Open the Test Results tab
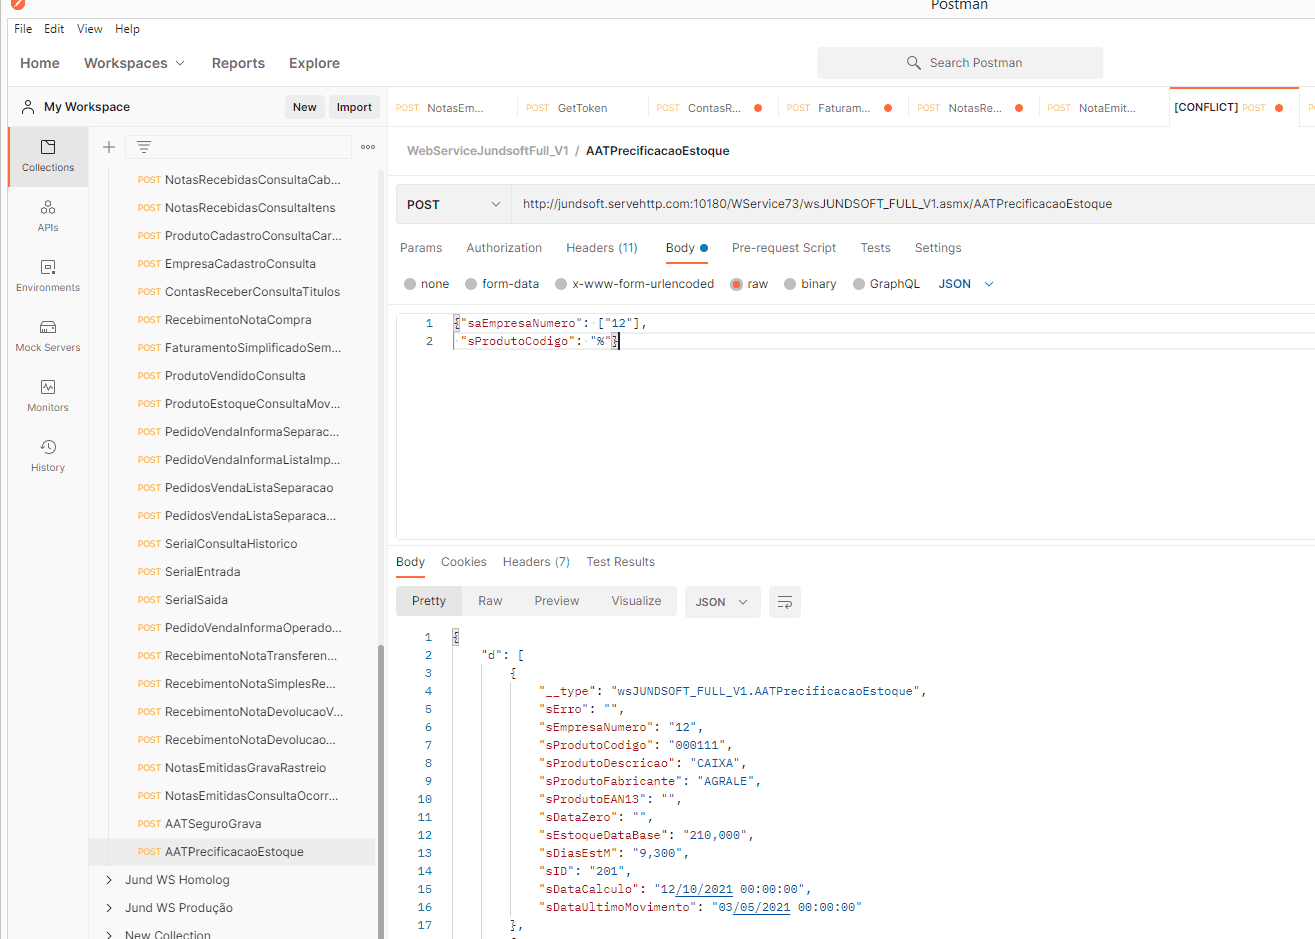 pyautogui.click(x=621, y=562)
